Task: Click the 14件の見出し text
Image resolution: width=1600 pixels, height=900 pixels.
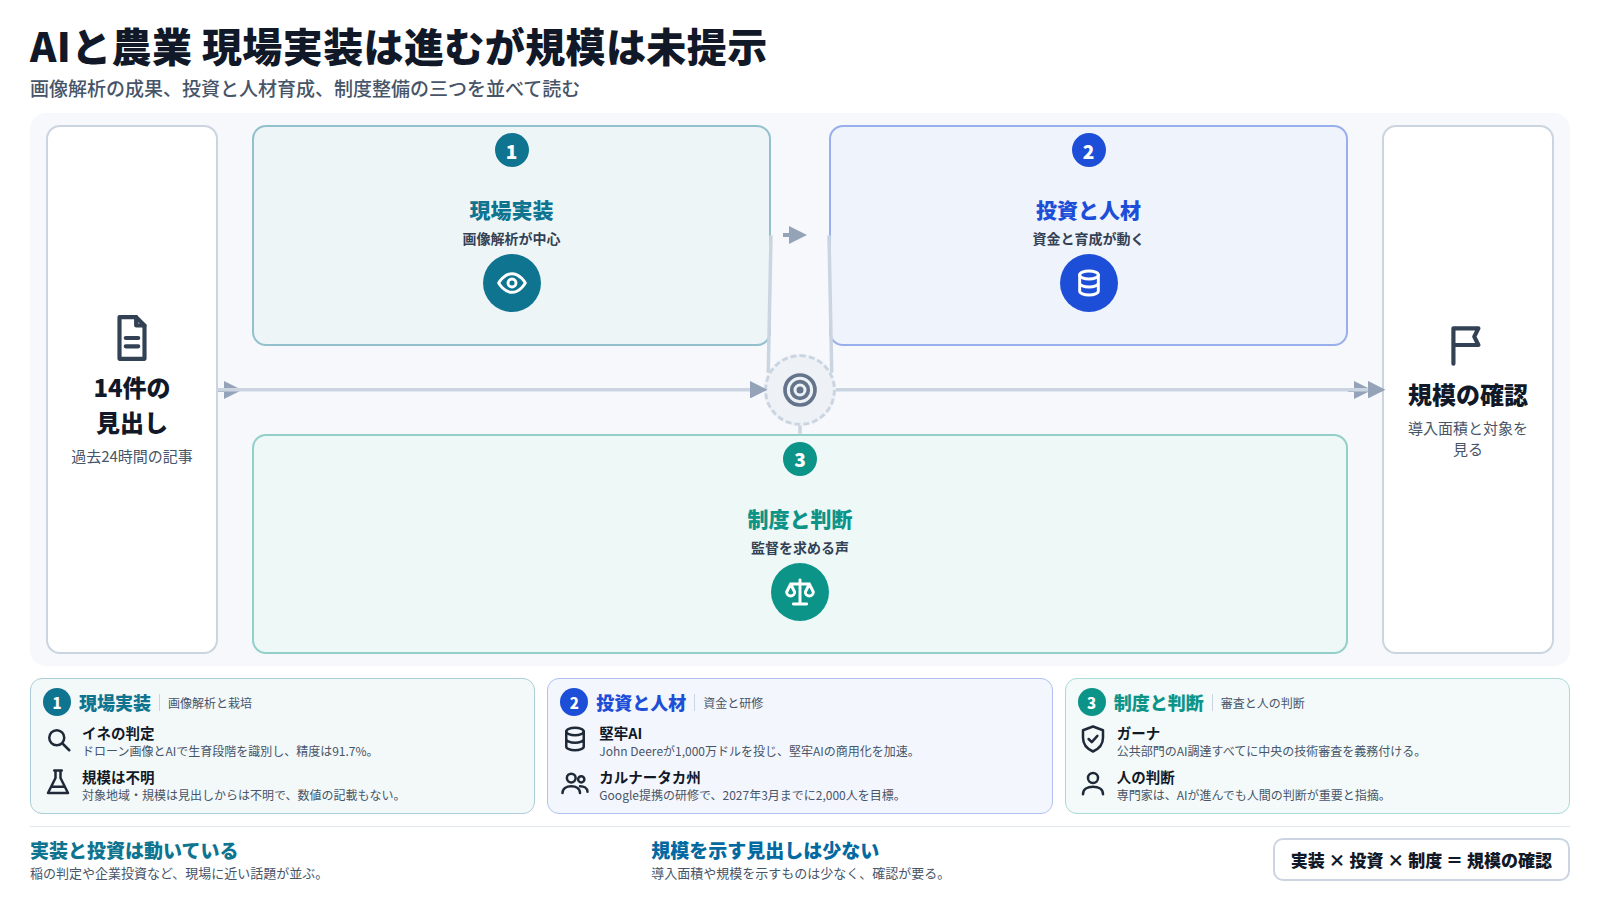Action: pos(132,406)
